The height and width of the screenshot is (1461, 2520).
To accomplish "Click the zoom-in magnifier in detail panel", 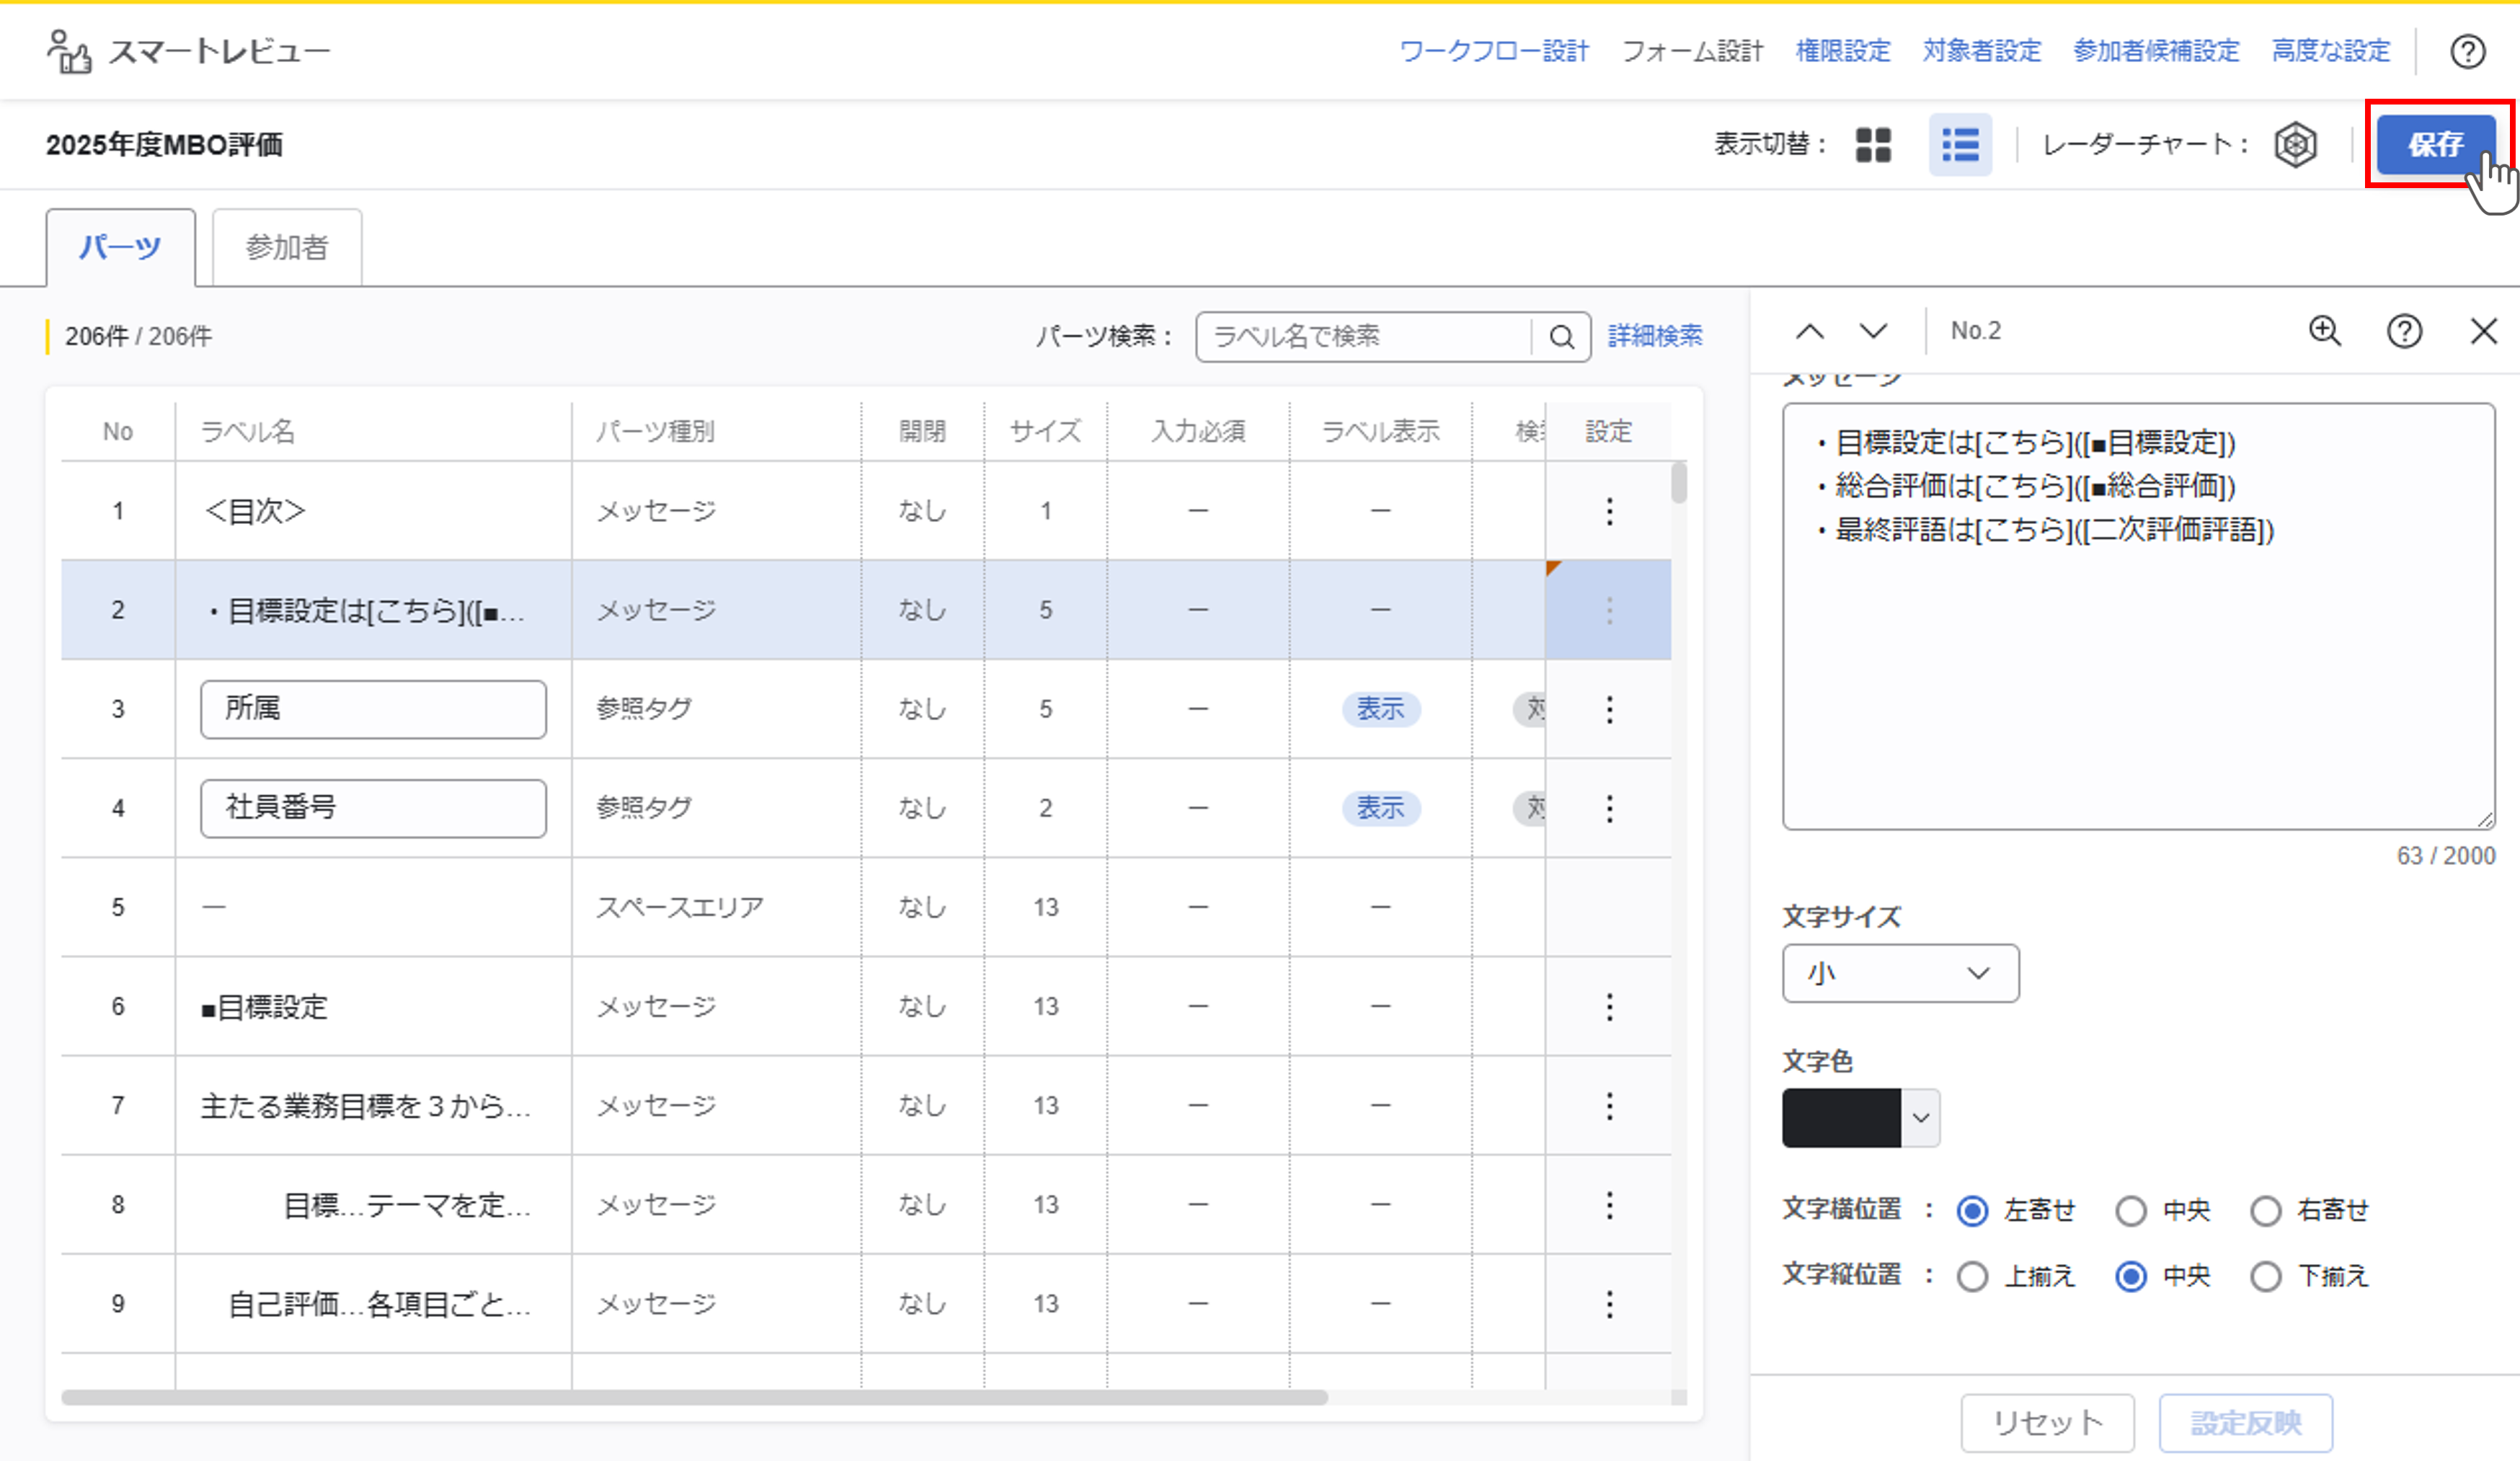I will (x=2325, y=331).
